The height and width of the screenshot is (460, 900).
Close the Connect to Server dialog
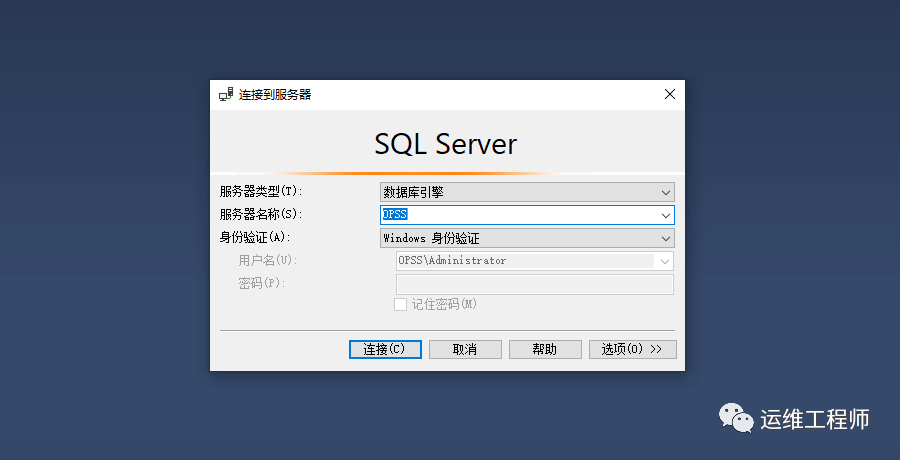[x=669, y=94]
